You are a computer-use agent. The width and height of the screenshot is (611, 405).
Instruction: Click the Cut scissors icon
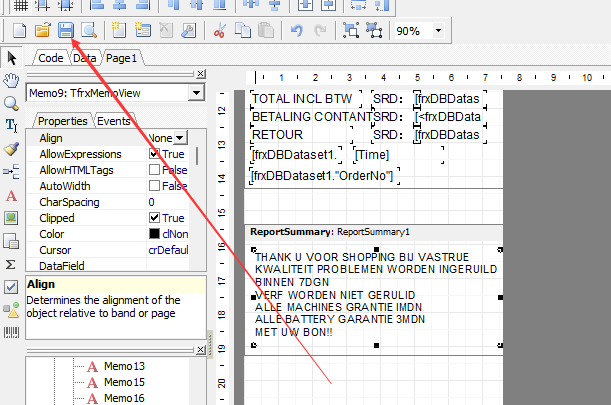pyautogui.click(x=220, y=31)
